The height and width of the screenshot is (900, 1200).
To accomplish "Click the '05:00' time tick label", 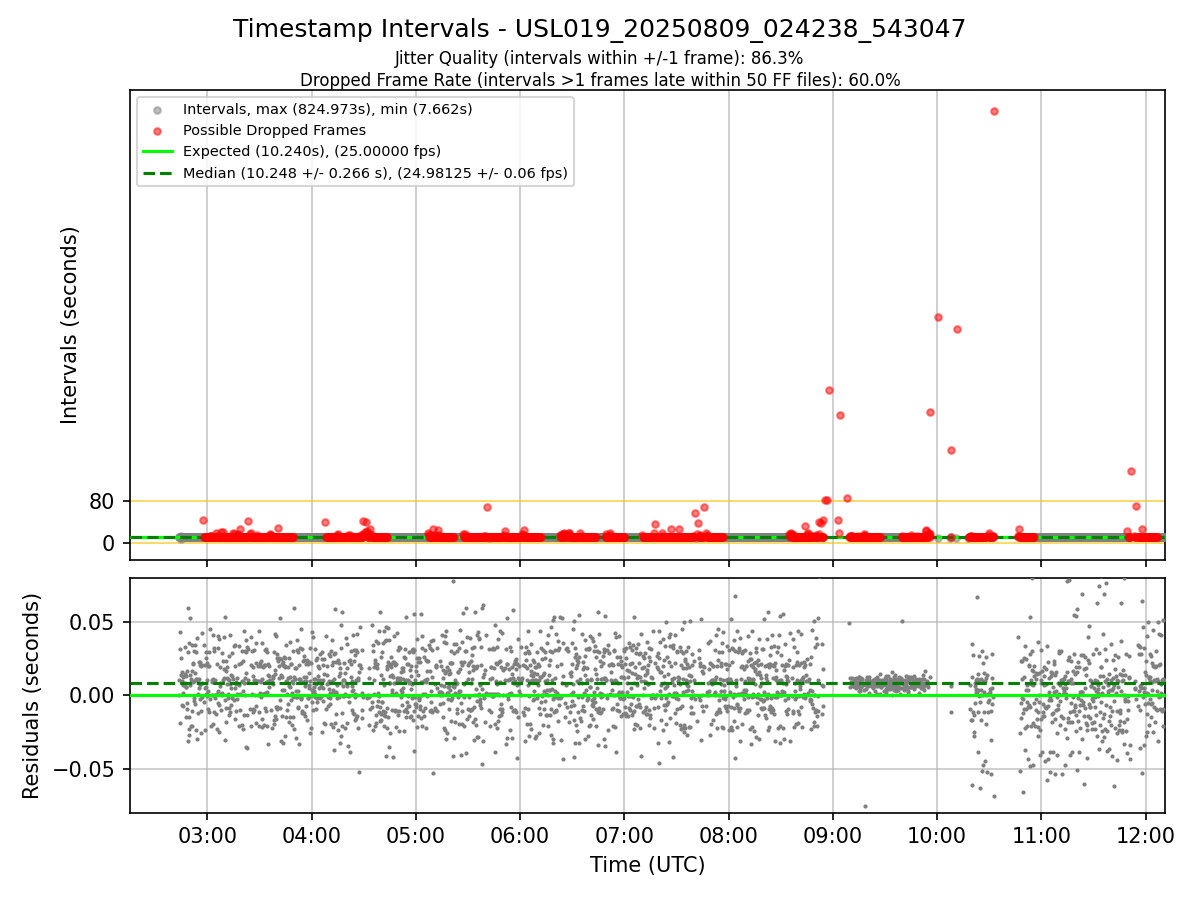I will tap(416, 834).
